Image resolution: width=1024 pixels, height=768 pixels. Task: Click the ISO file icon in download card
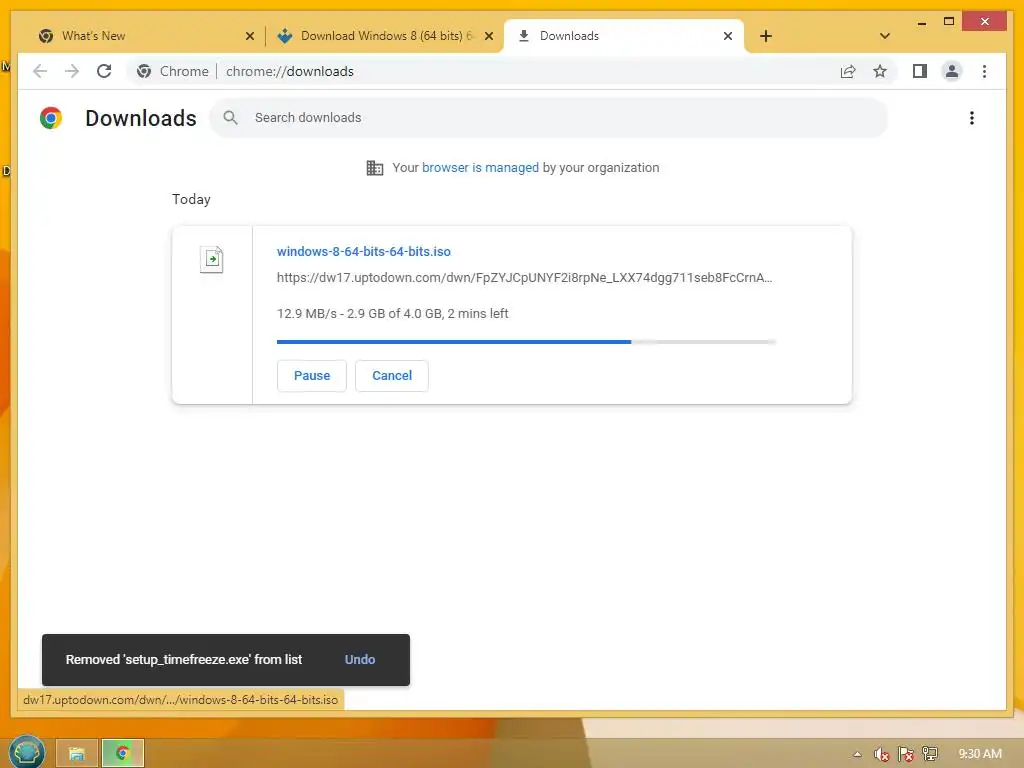point(212,259)
